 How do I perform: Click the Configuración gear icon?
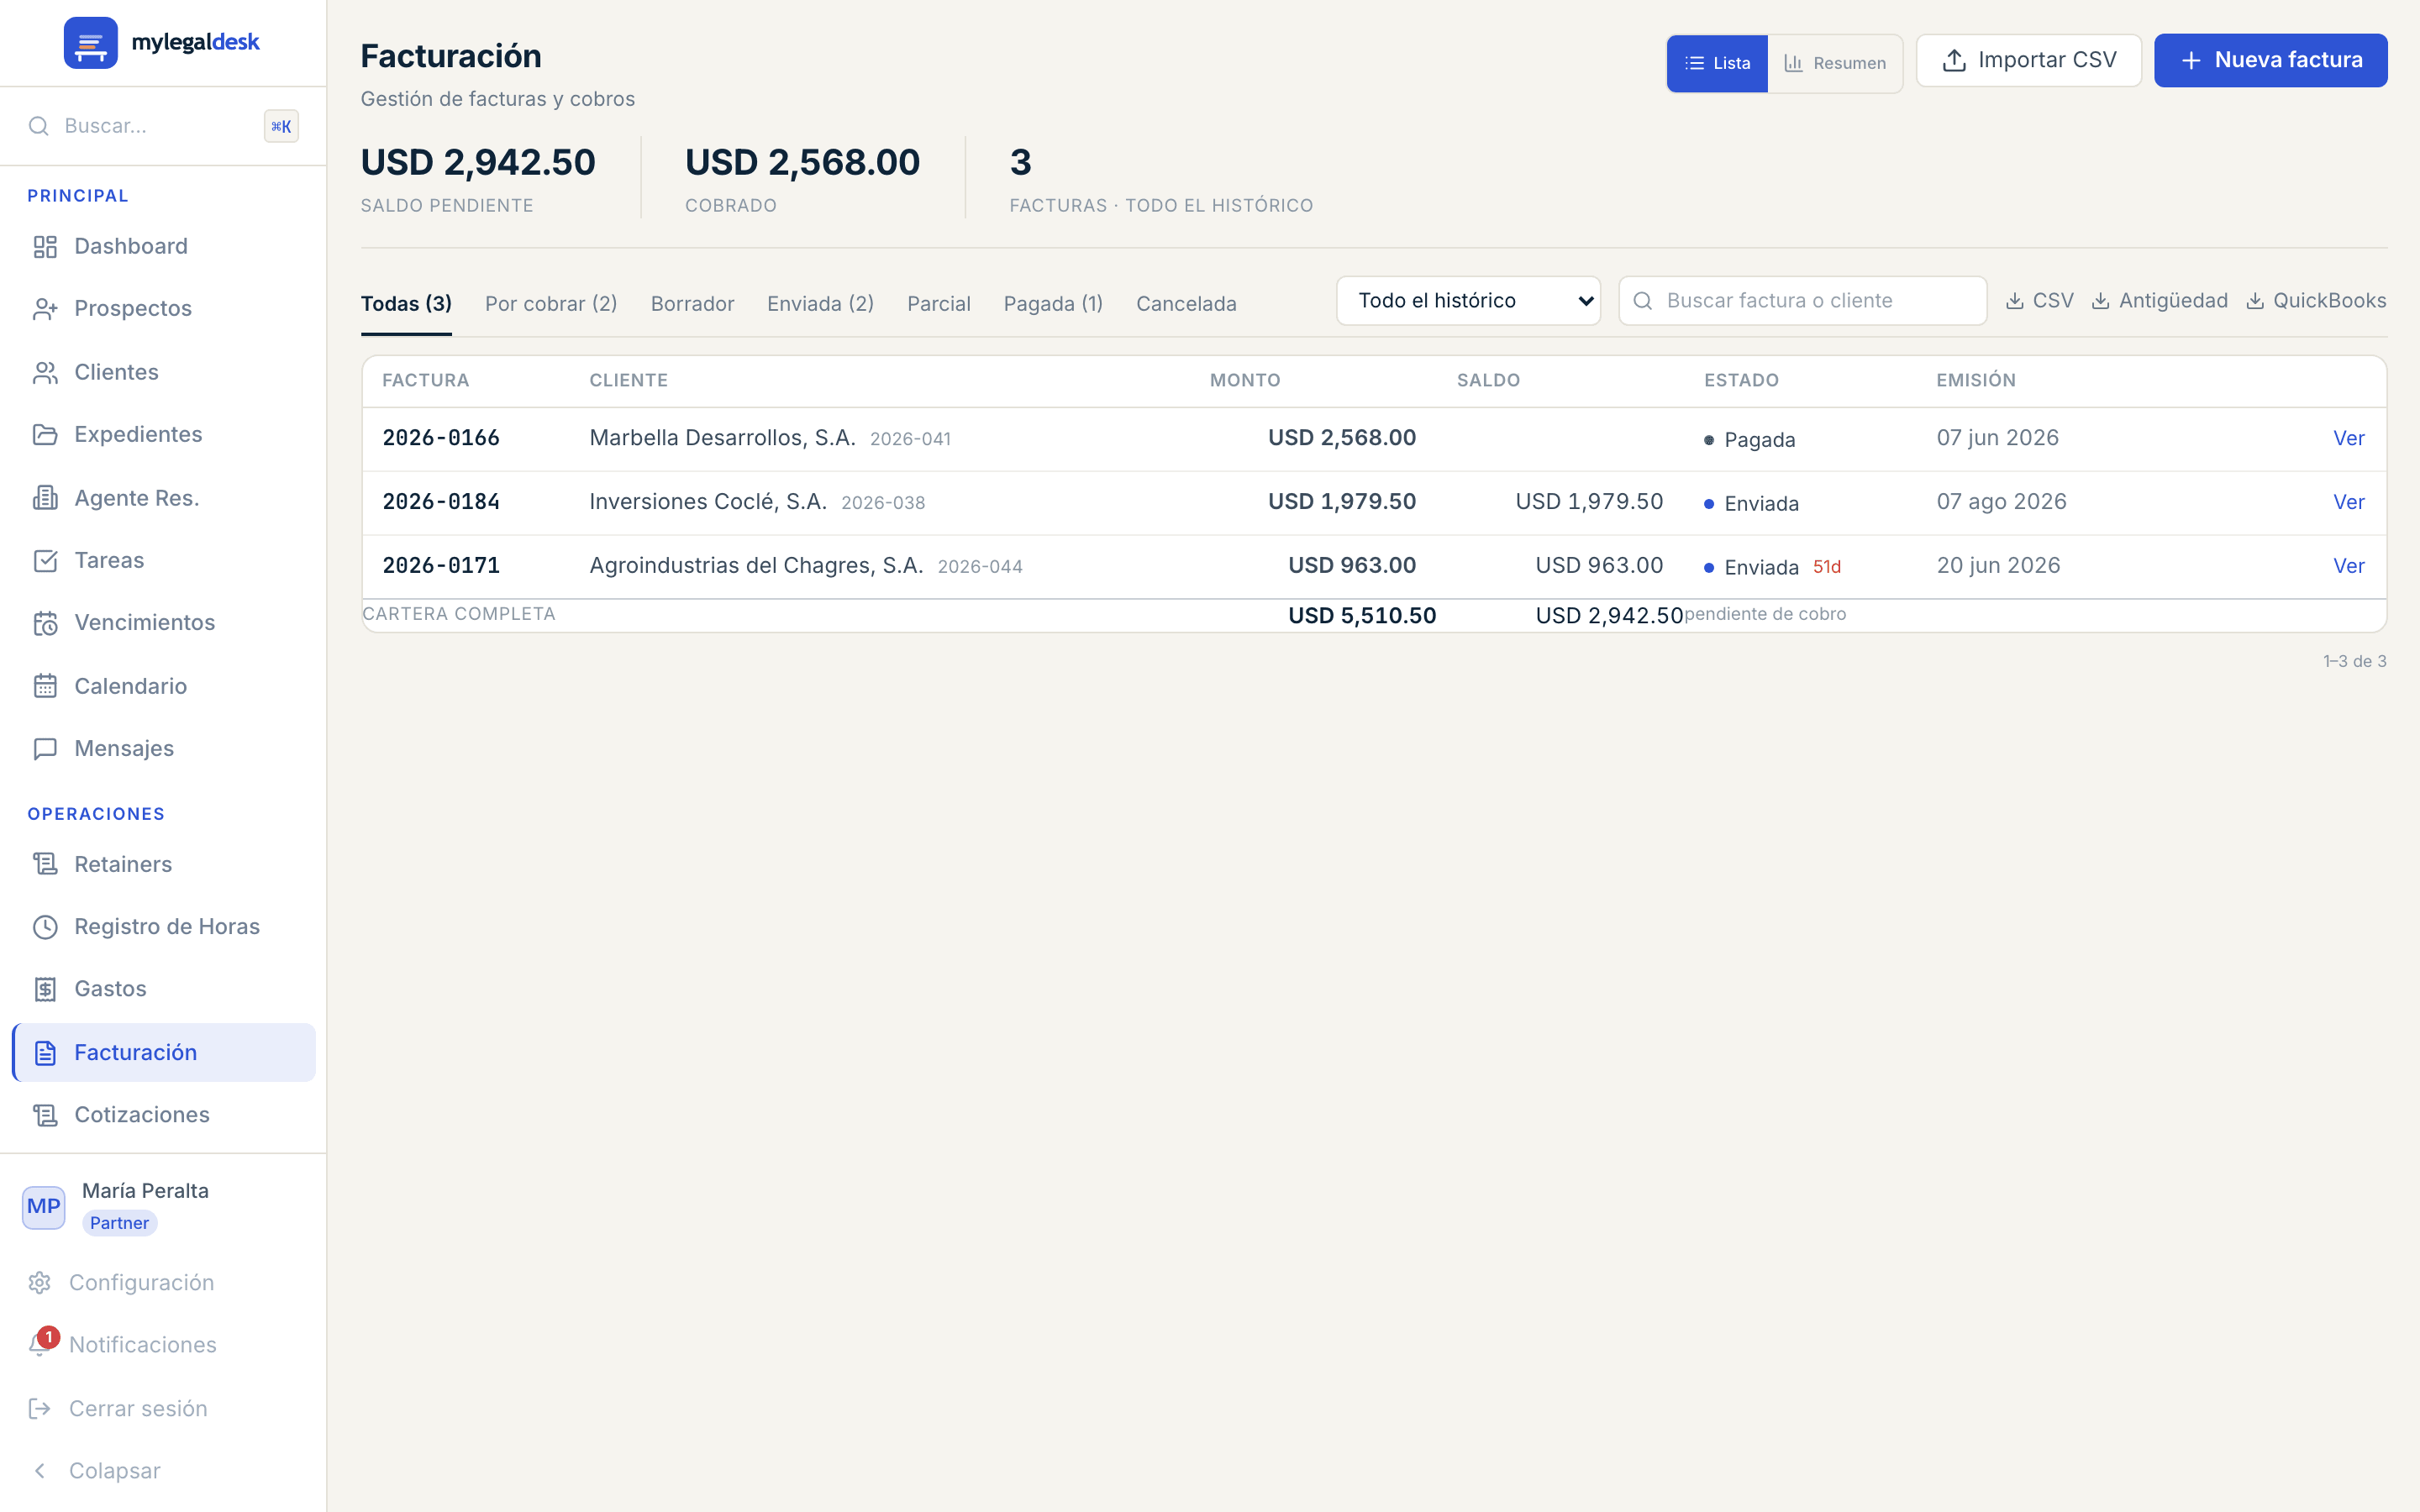(40, 1282)
